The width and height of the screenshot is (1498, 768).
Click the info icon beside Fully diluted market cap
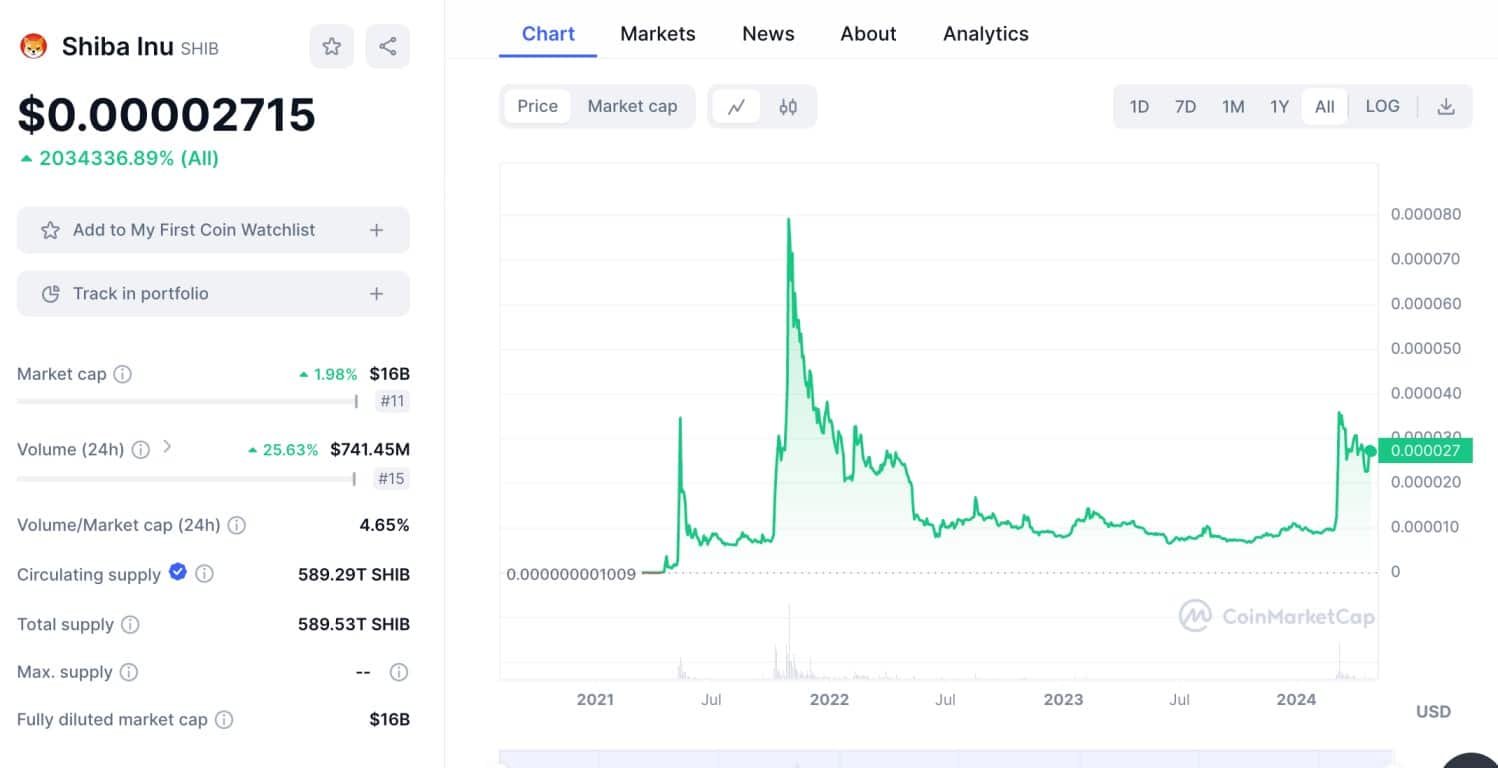[224, 719]
